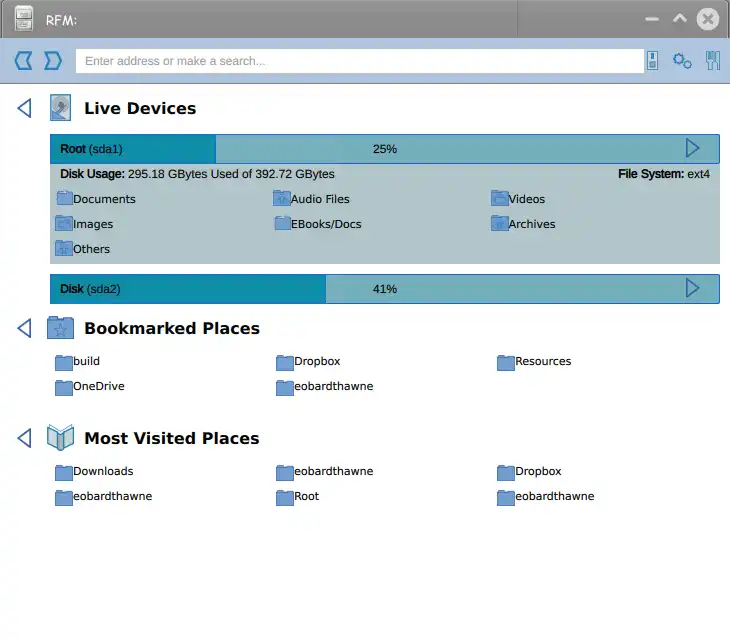
Task: Click the Disk (sda2) usage bar
Action: [x=385, y=289]
